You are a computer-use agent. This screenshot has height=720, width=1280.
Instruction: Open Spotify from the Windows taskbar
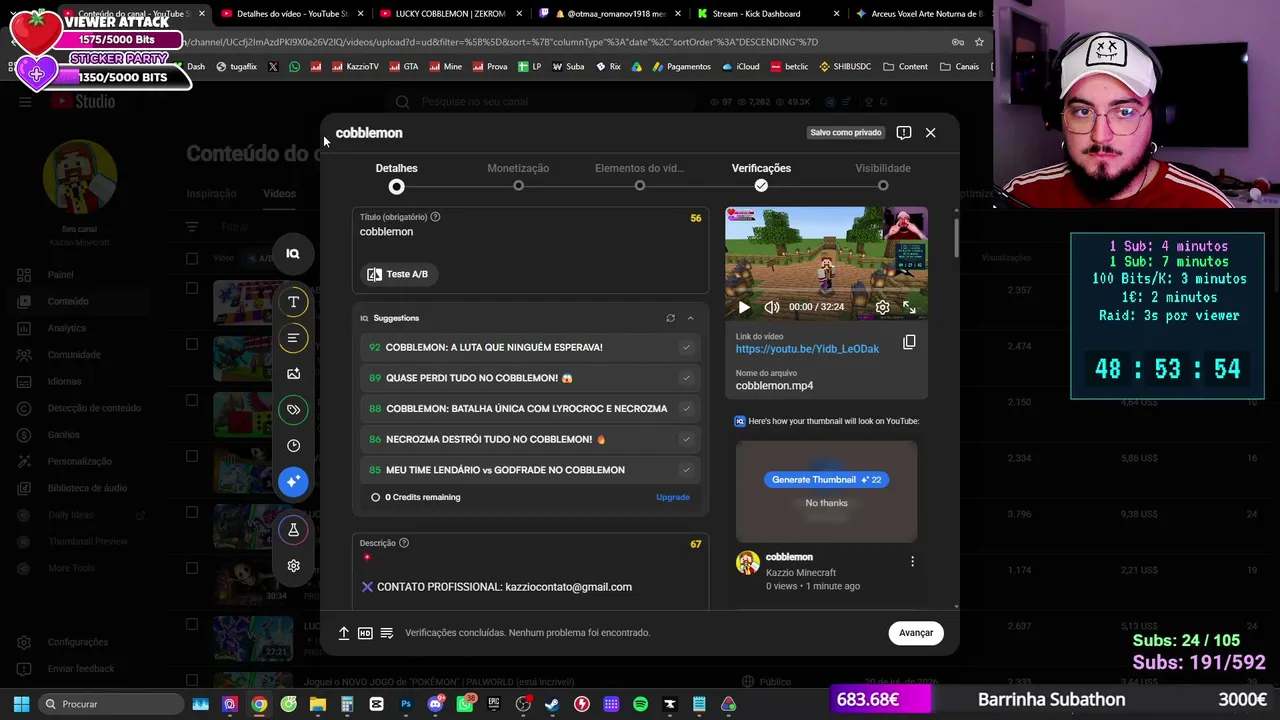tap(640, 704)
